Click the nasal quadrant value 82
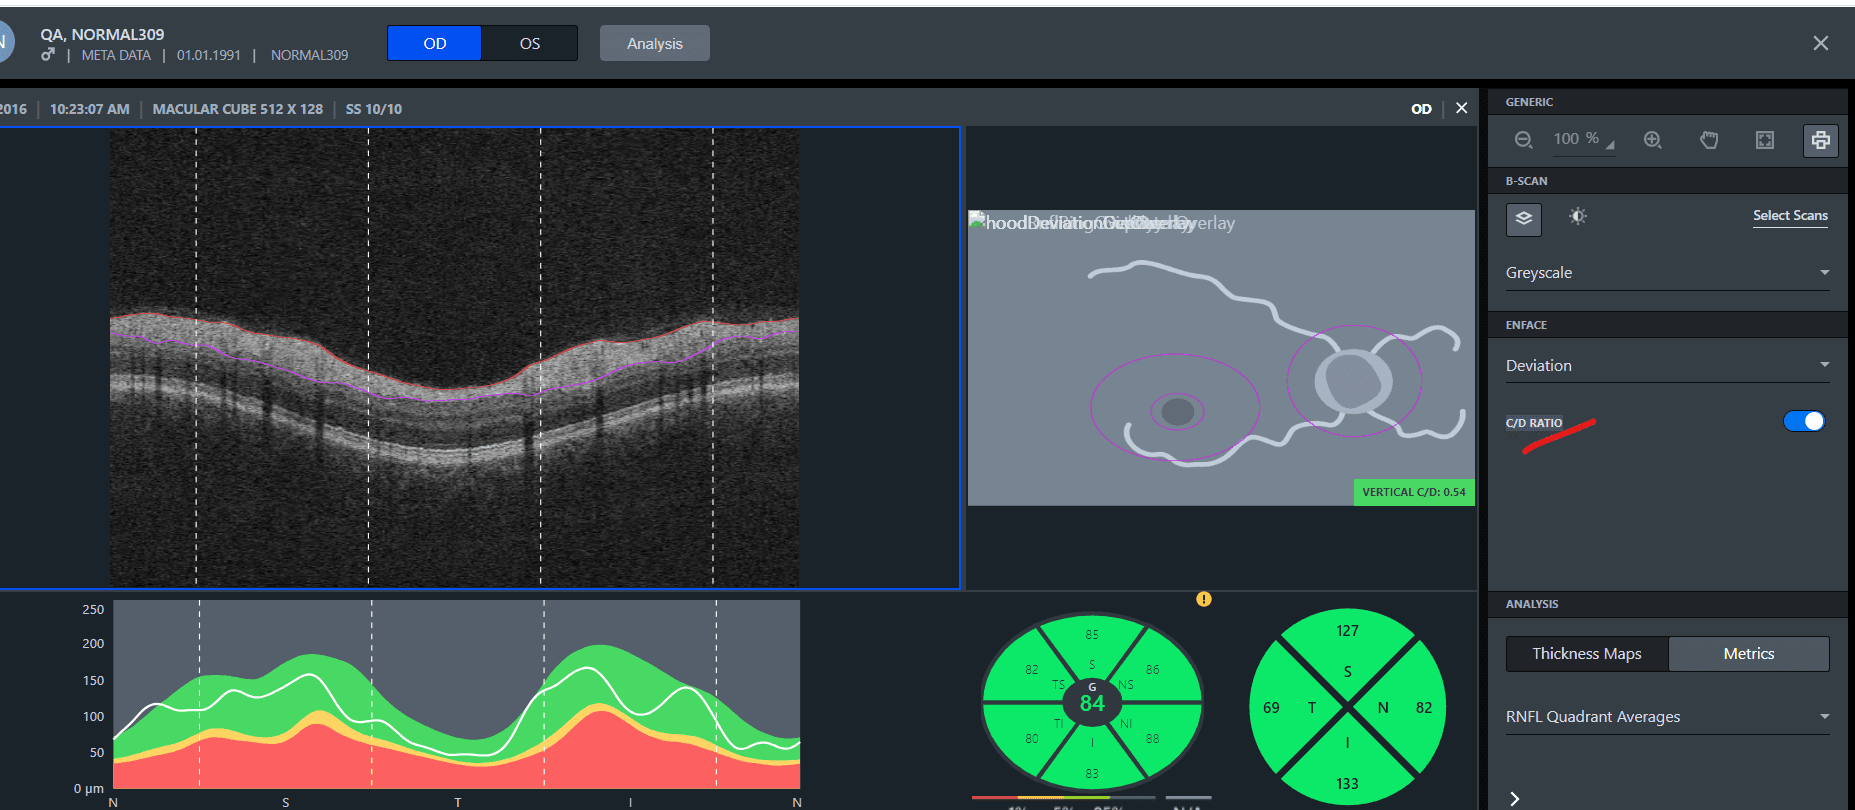The image size is (1855, 810). [1424, 707]
